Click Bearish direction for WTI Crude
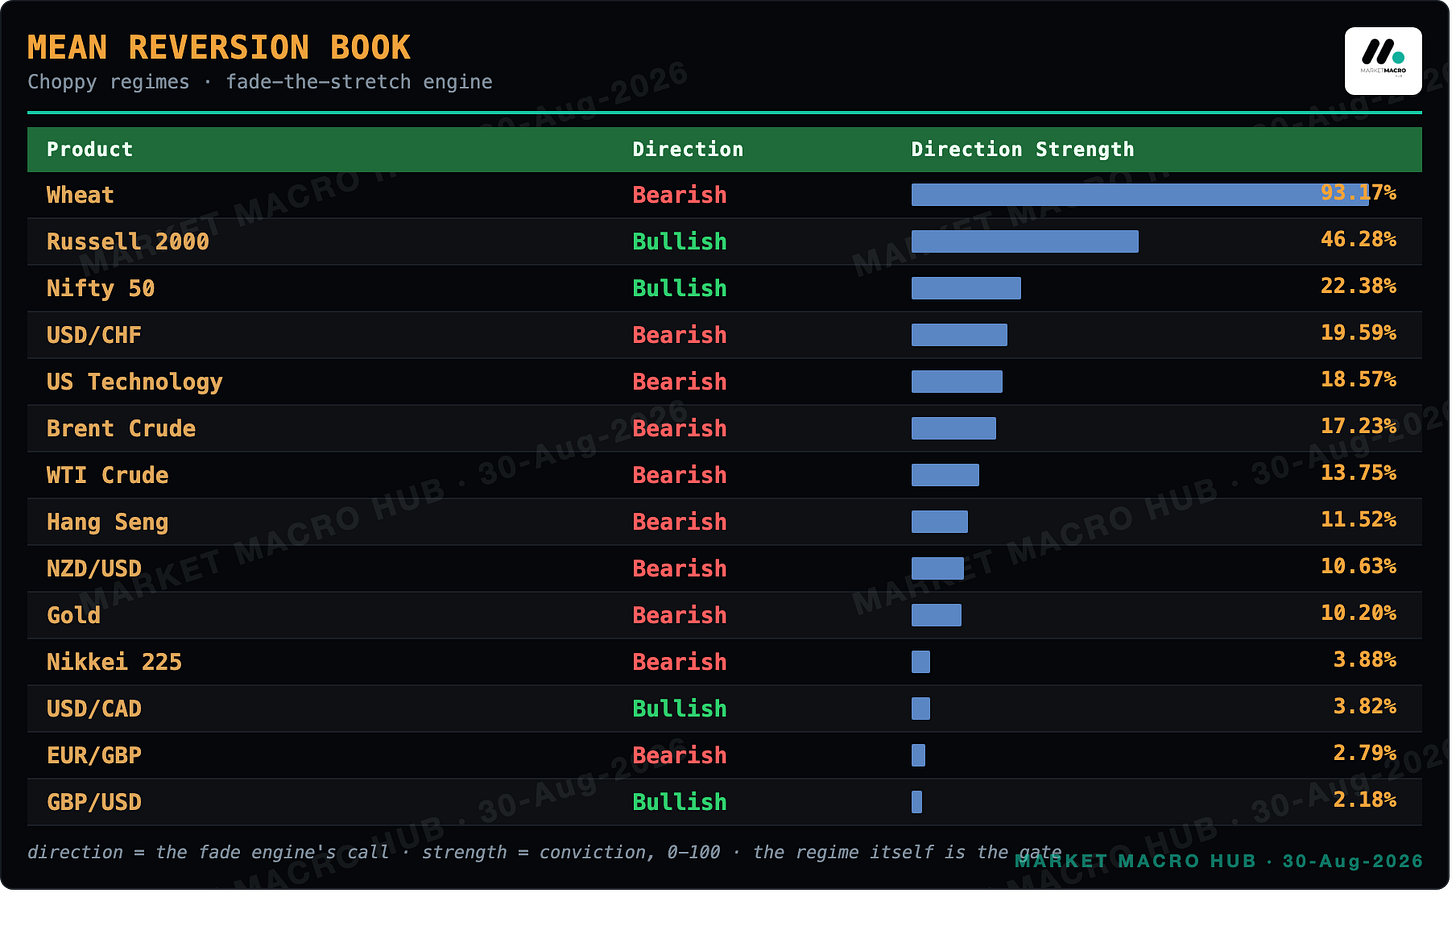 [x=680, y=475]
